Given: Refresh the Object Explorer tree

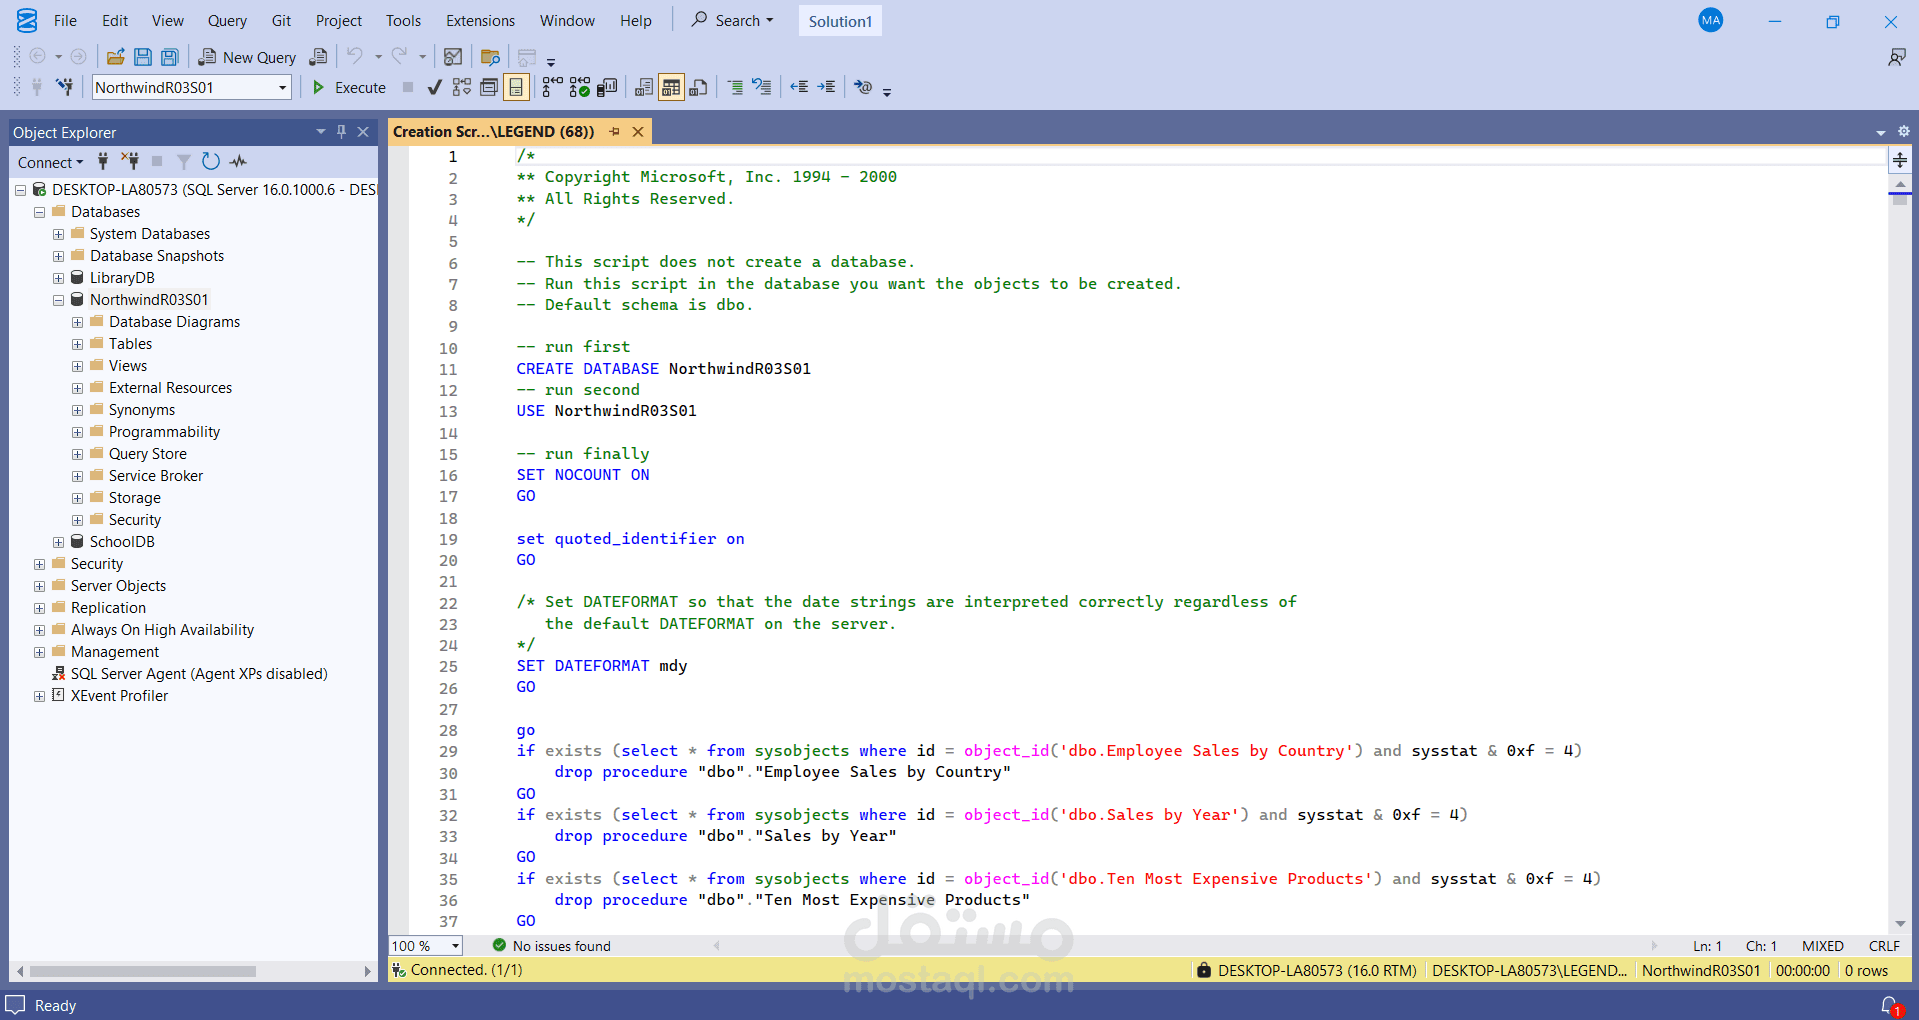Looking at the screenshot, I should (x=210, y=162).
